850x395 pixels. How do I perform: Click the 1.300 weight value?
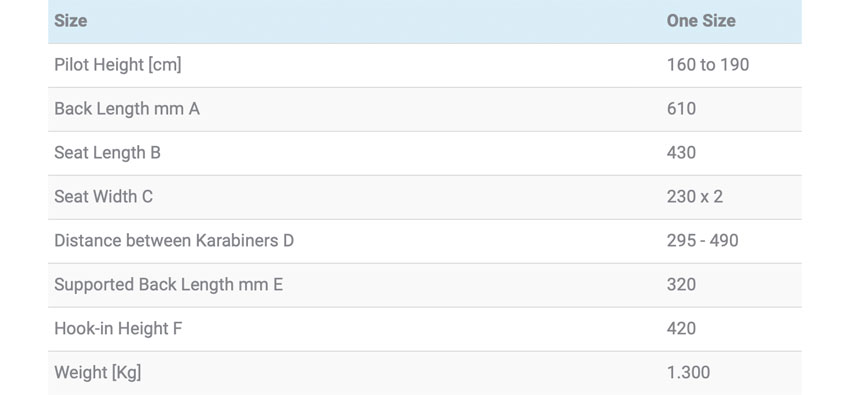click(688, 373)
